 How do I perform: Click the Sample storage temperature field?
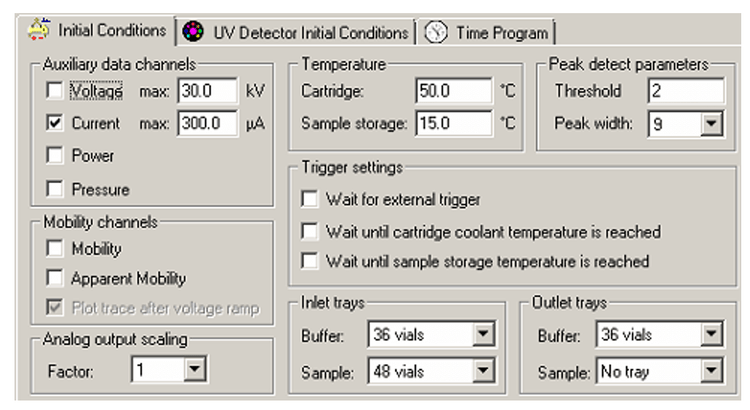(x=453, y=123)
